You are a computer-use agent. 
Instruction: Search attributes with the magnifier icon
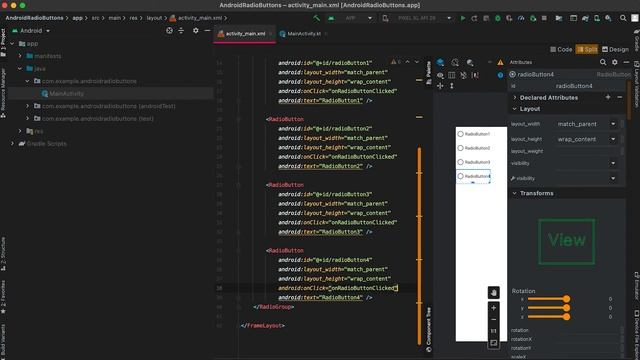[603, 62]
